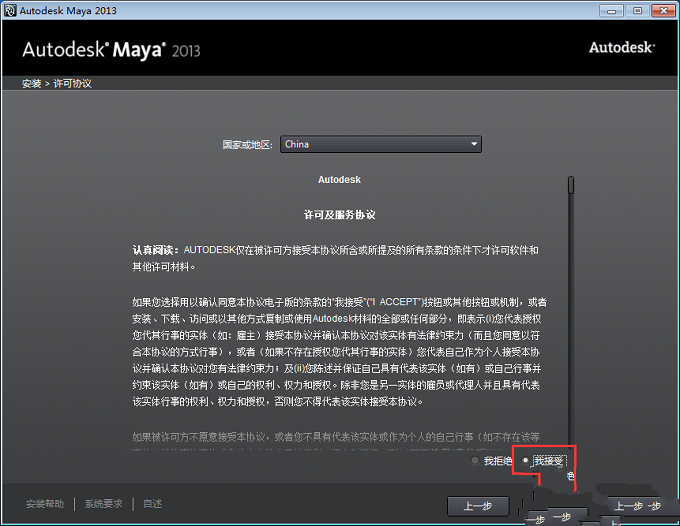Open the 自述 readme link
Image resolution: width=680 pixels, height=526 pixels.
click(x=153, y=504)
